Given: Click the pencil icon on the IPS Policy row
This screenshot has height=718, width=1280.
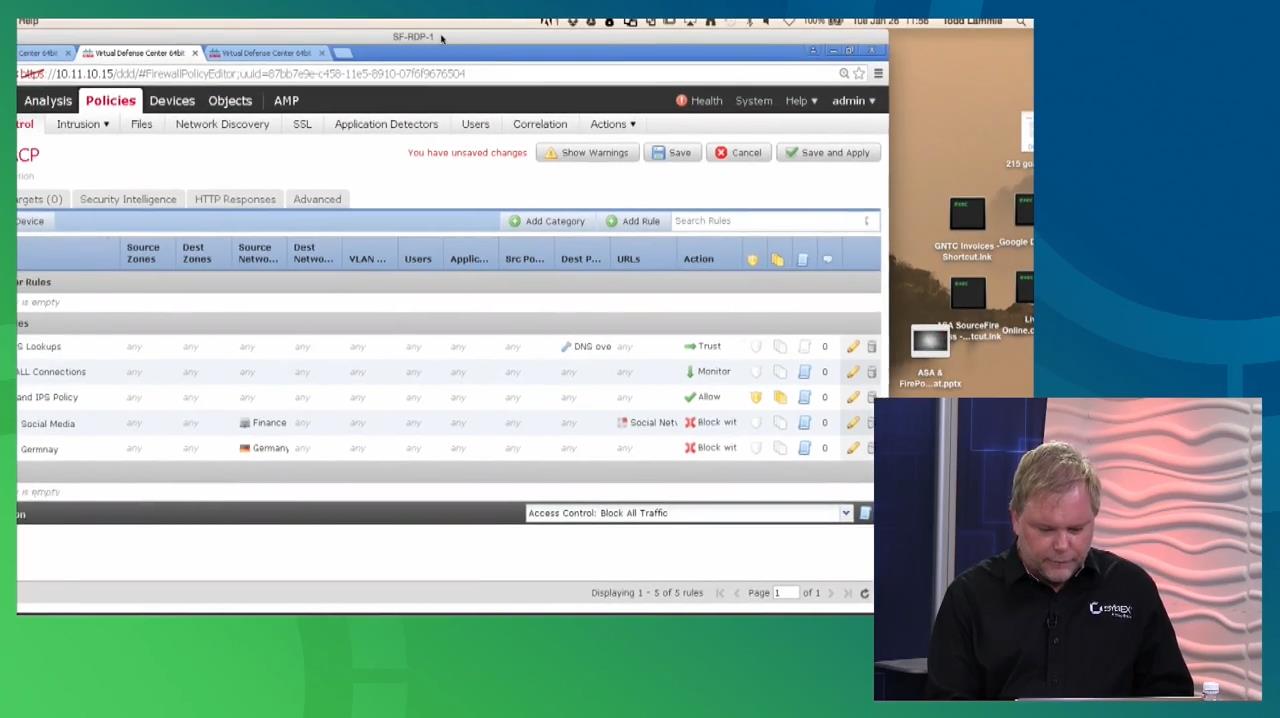Looking at the screenshot, I should (x=852, y=398).
